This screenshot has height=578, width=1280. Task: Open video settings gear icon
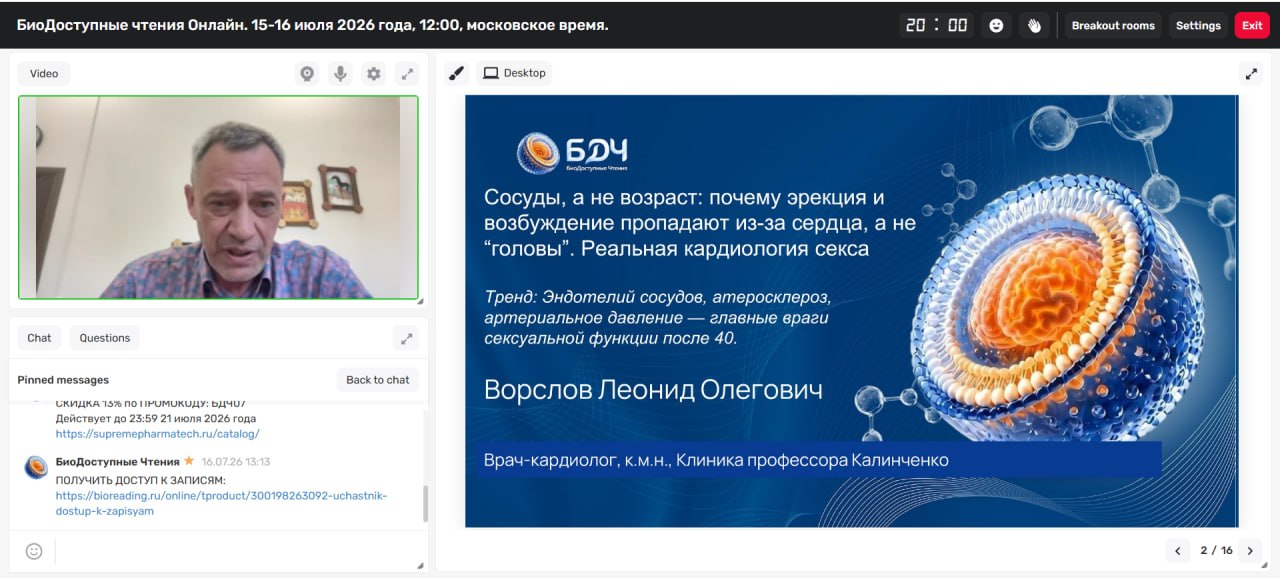pos(373,73)
